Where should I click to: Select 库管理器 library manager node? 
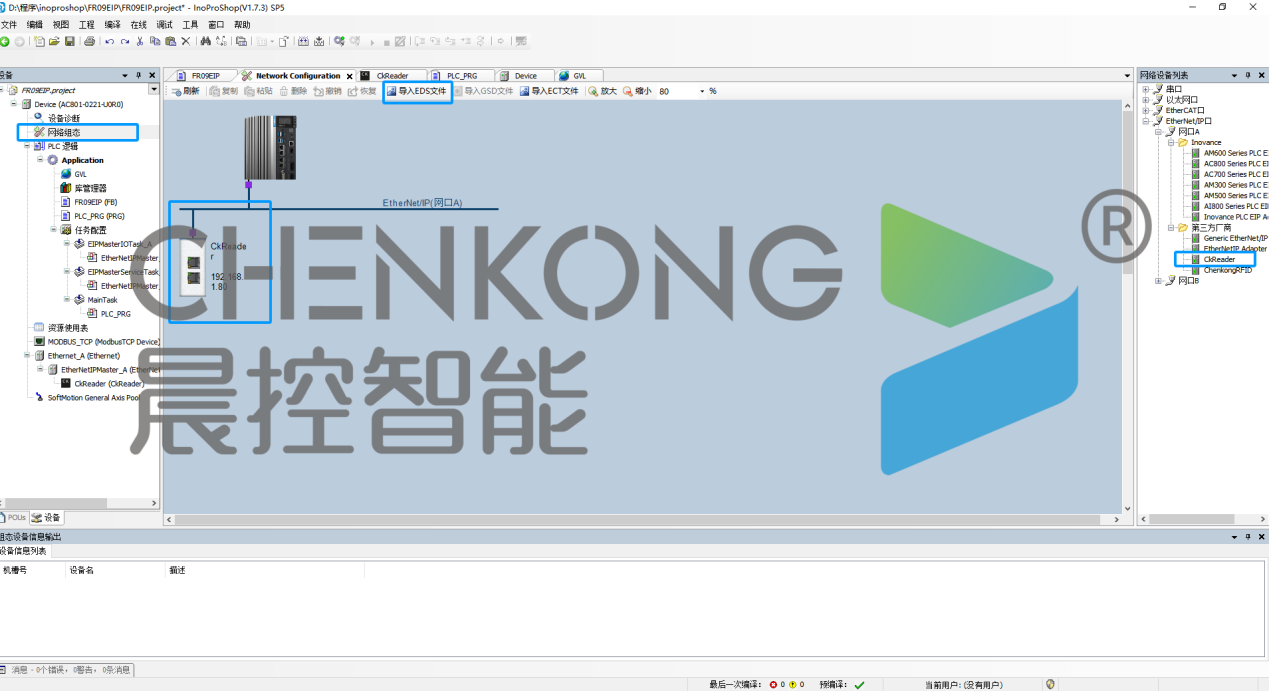(90, 188)
